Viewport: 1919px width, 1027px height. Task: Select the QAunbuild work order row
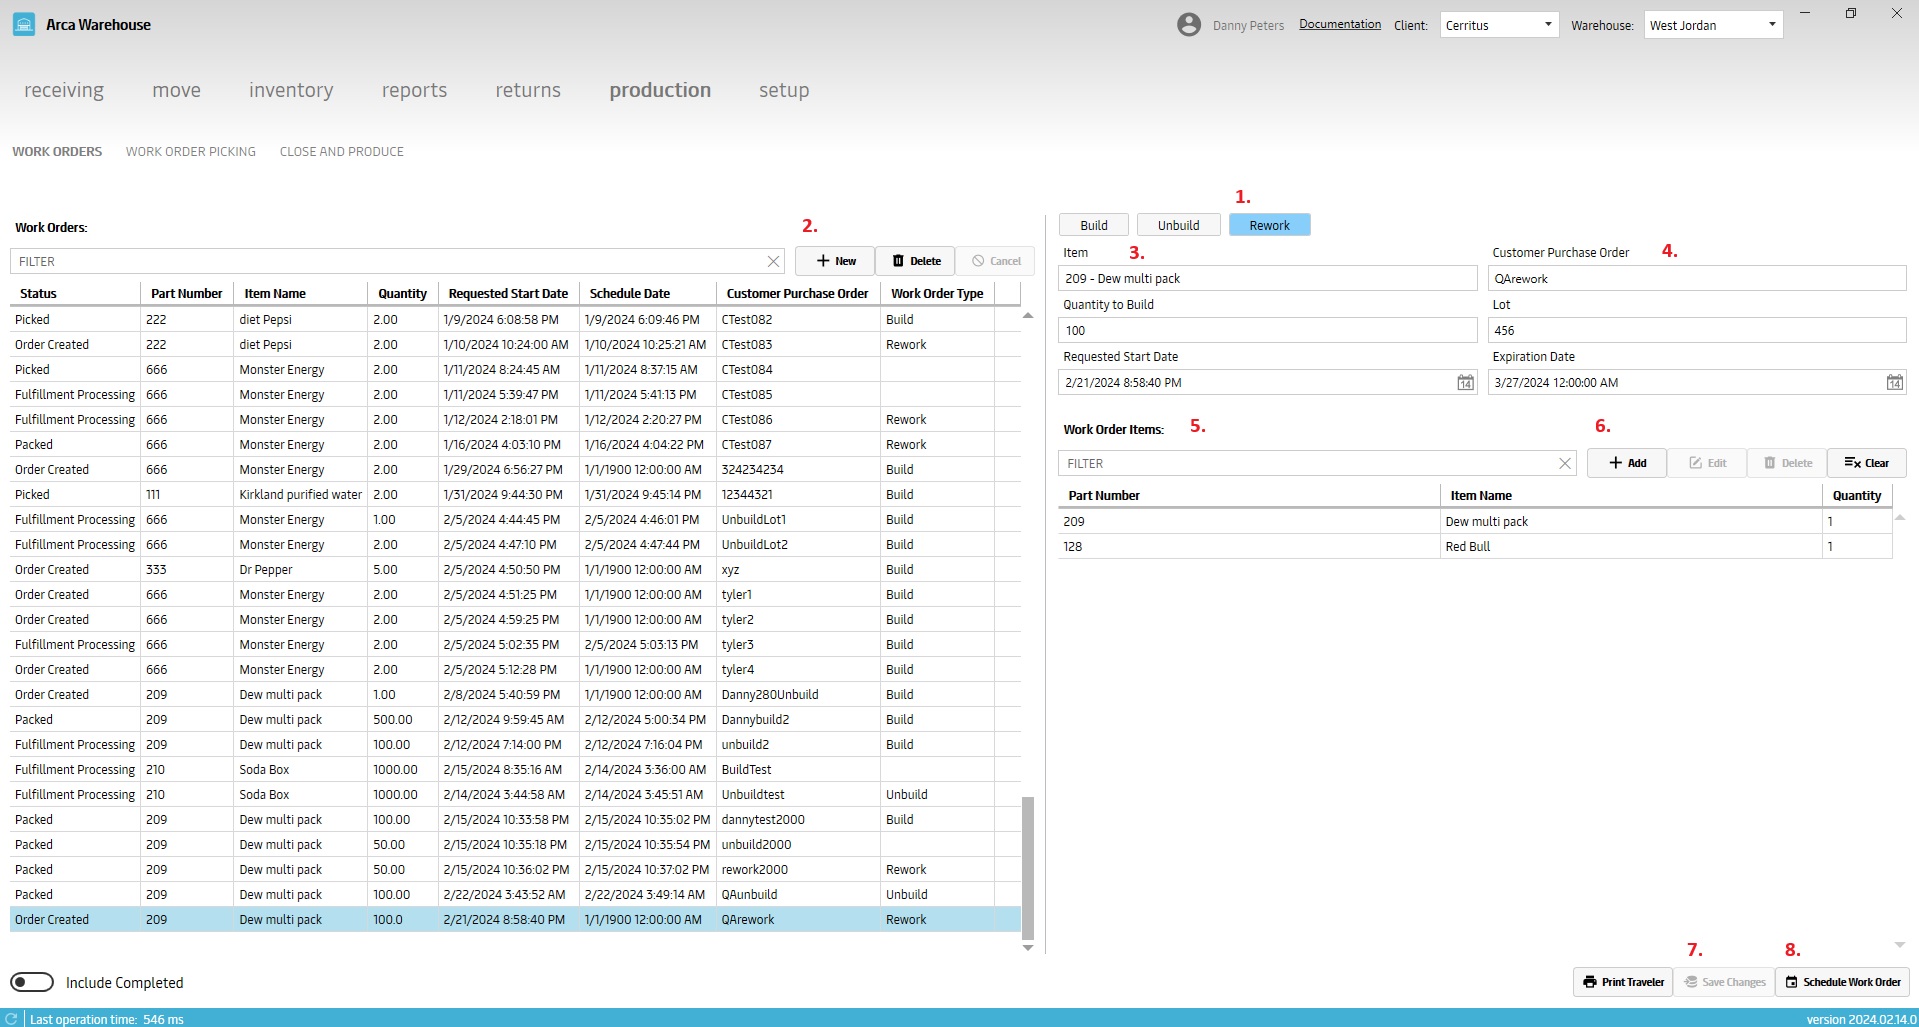515,895
